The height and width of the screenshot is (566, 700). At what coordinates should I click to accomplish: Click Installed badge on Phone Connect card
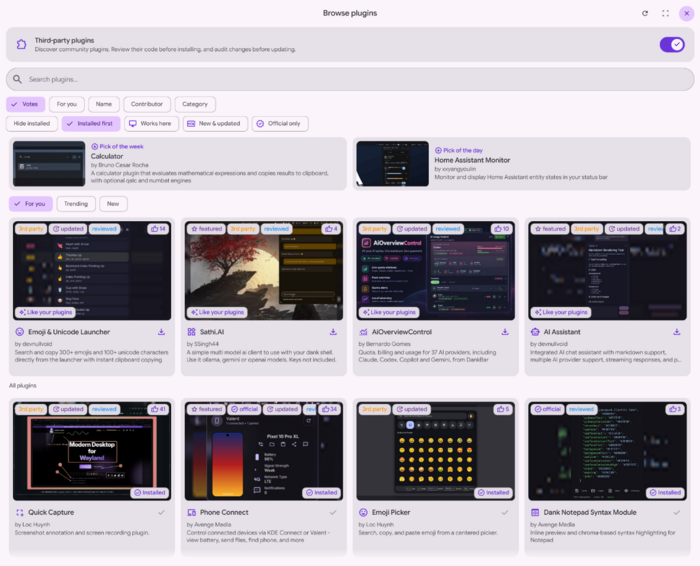[321, 492]
